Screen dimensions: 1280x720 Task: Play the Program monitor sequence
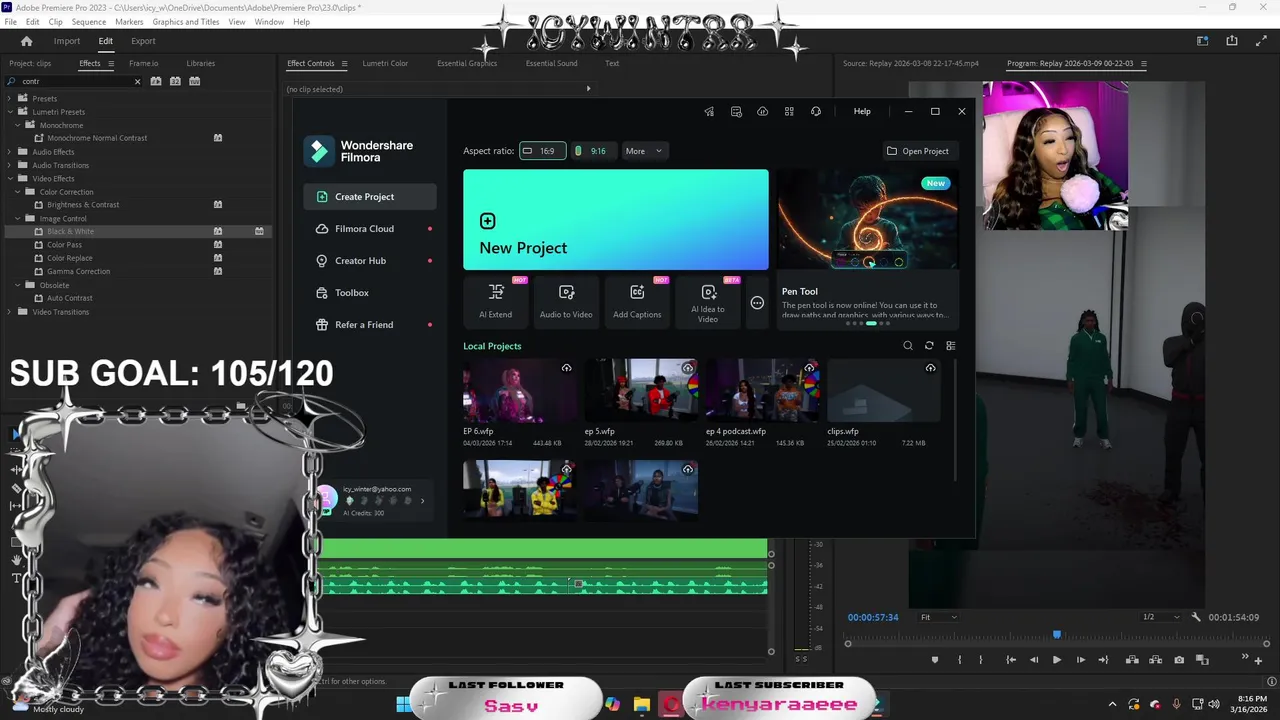click(1057, 660)
